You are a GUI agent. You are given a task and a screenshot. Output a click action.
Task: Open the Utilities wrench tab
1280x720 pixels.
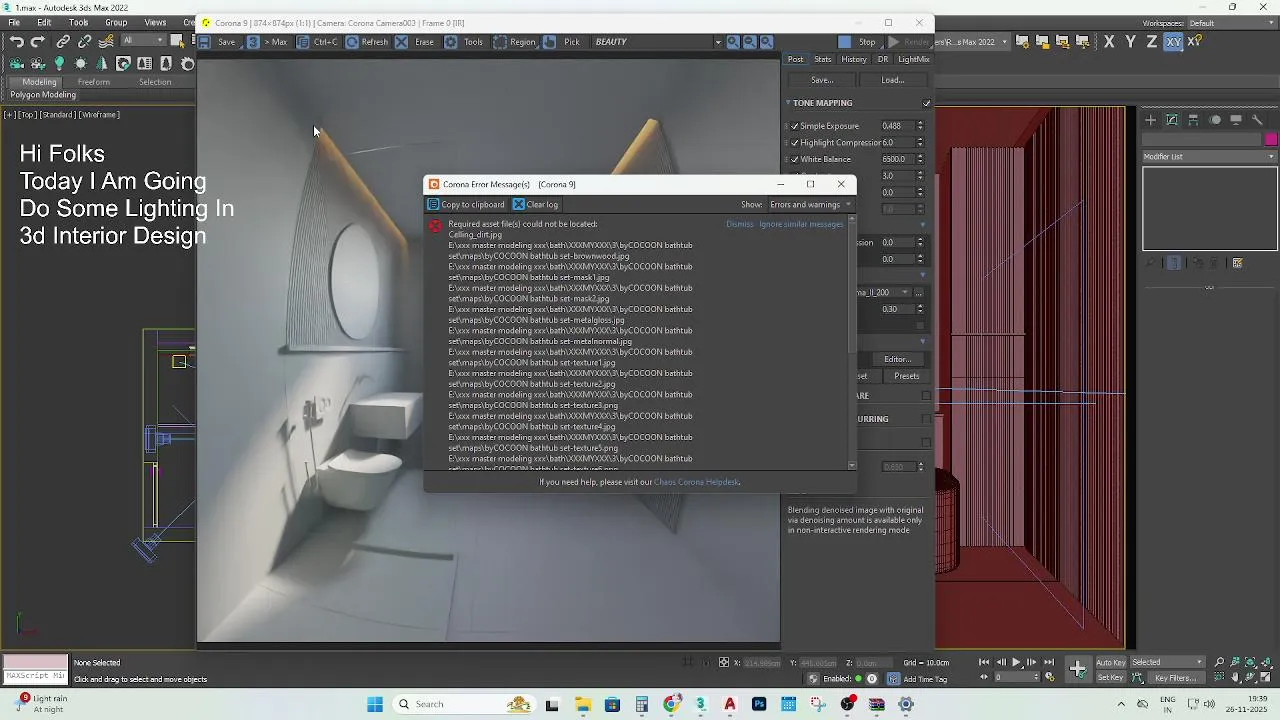click(1258, 120)
